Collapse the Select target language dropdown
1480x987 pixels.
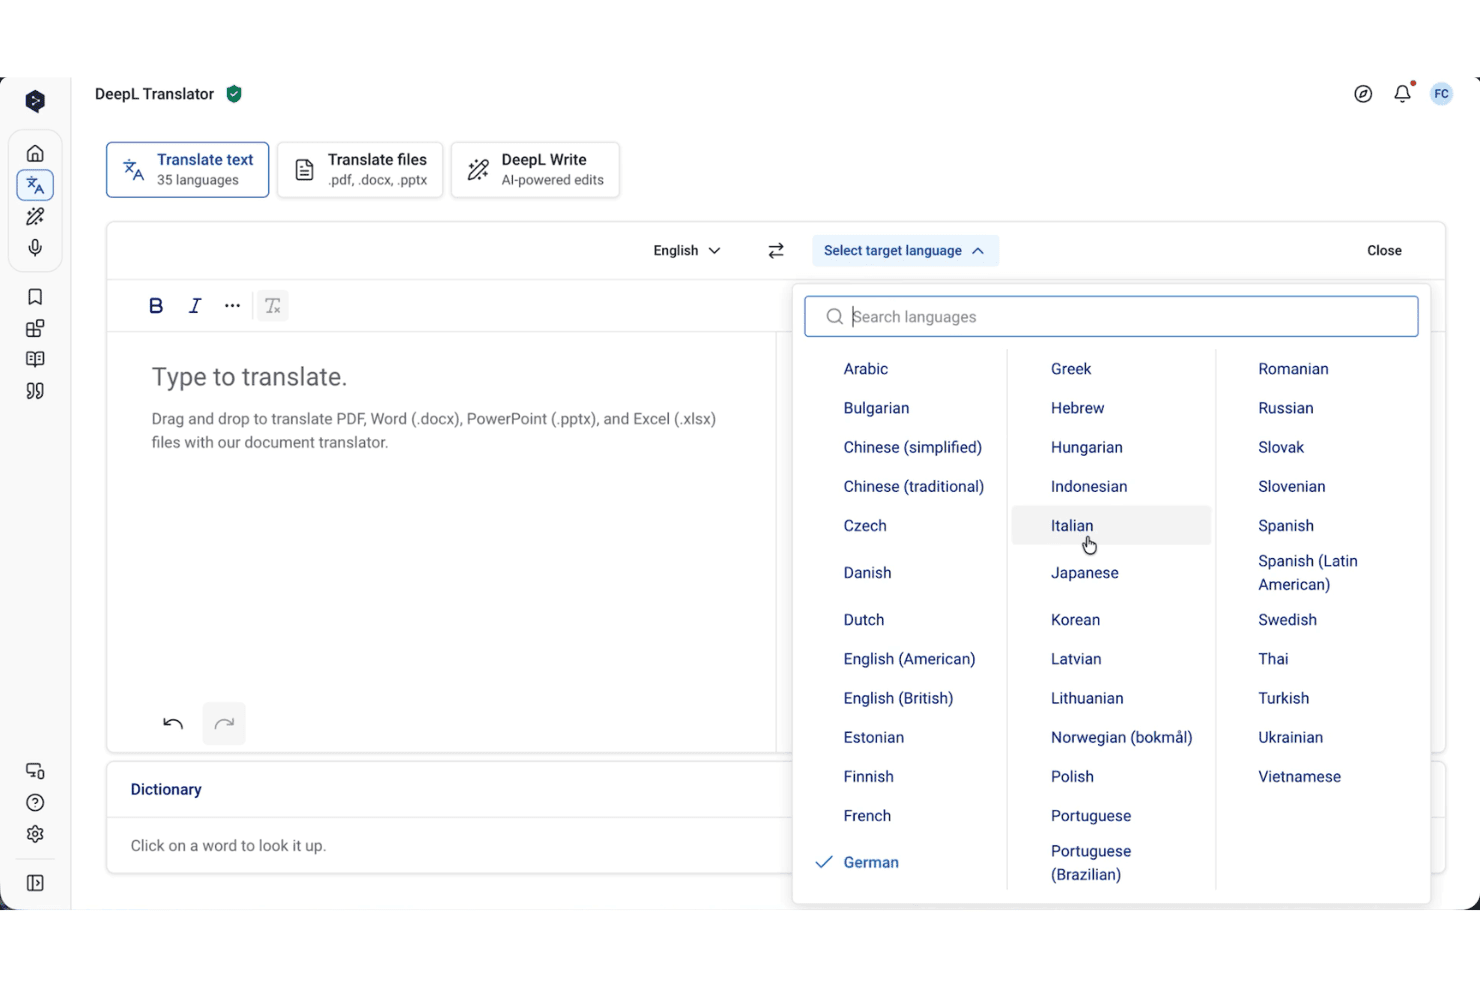[x=905, y=251]
